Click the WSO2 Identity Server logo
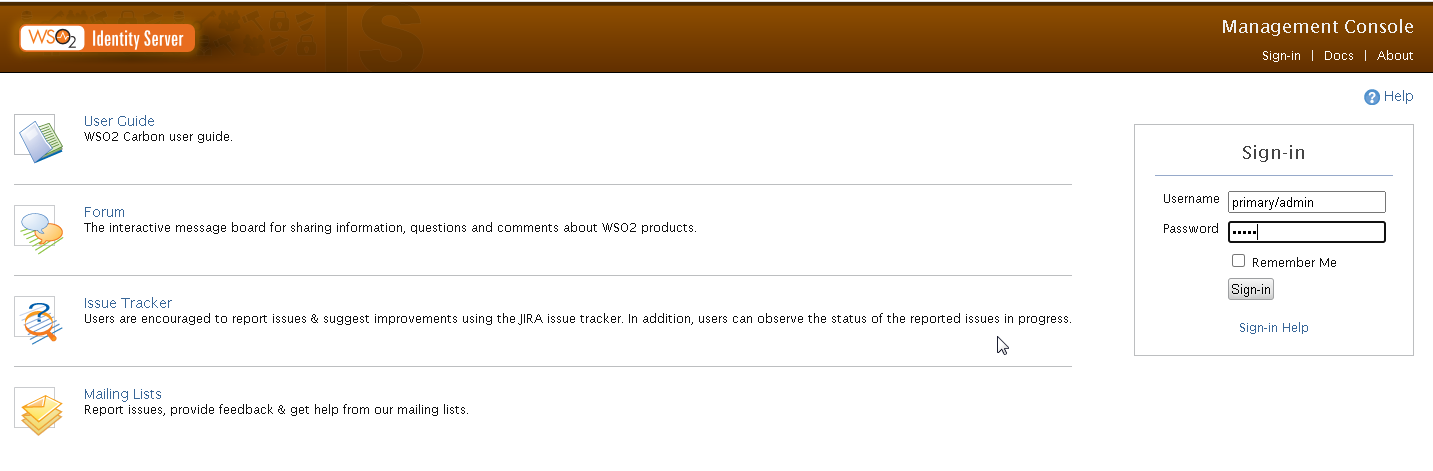The height and width of the screenshot is (471, 1433). [107, 38]
